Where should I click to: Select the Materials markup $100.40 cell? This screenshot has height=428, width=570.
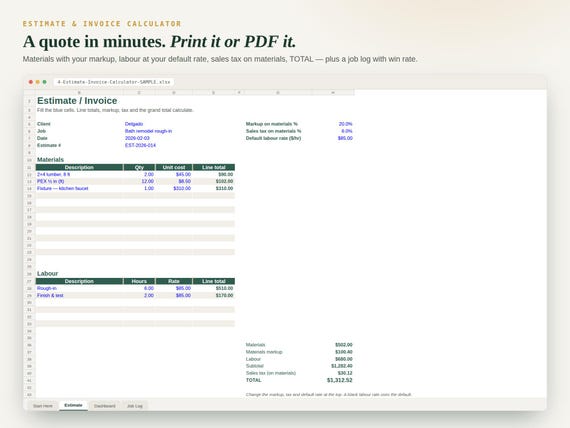tap(344, 352)
